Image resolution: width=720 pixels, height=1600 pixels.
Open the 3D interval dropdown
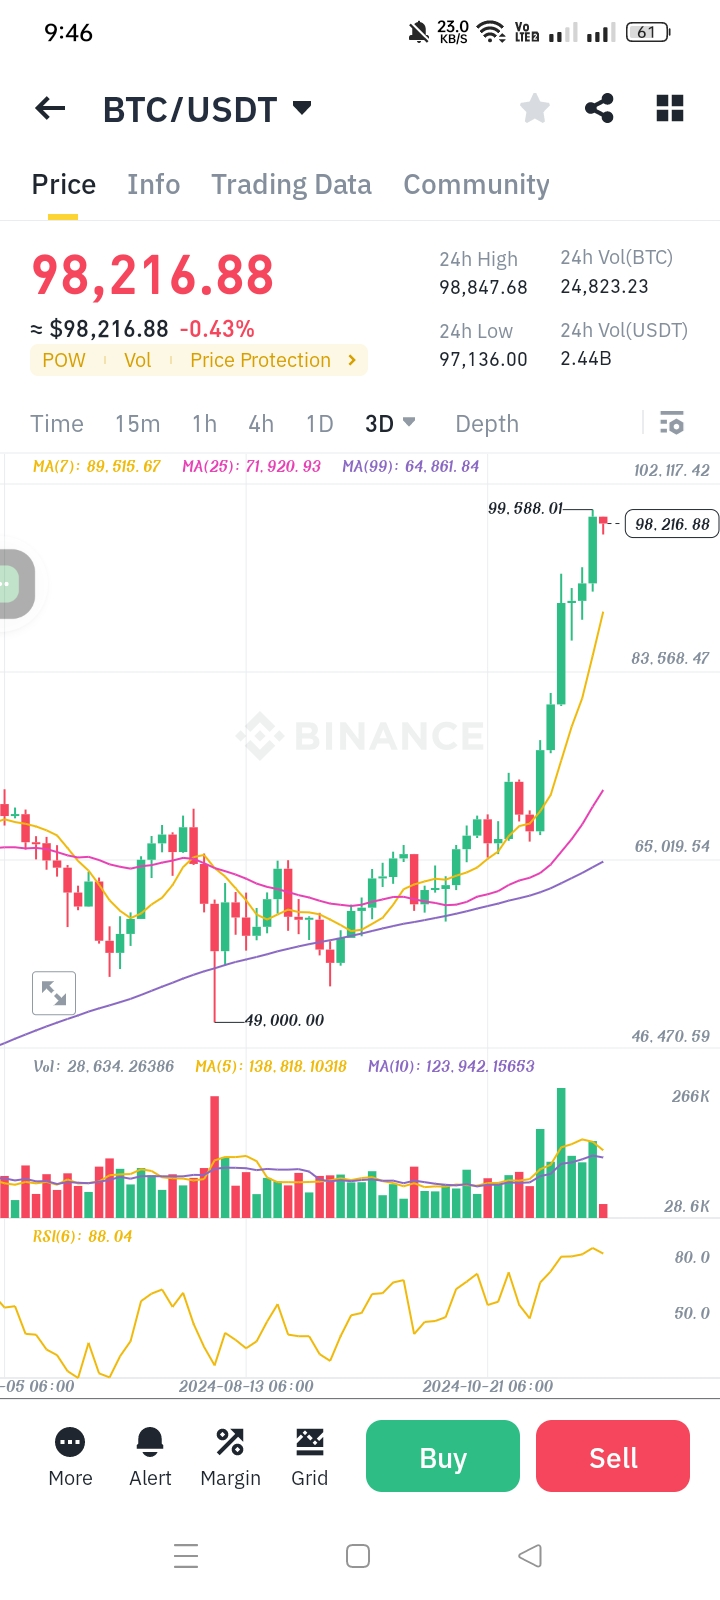click(390, 423)
